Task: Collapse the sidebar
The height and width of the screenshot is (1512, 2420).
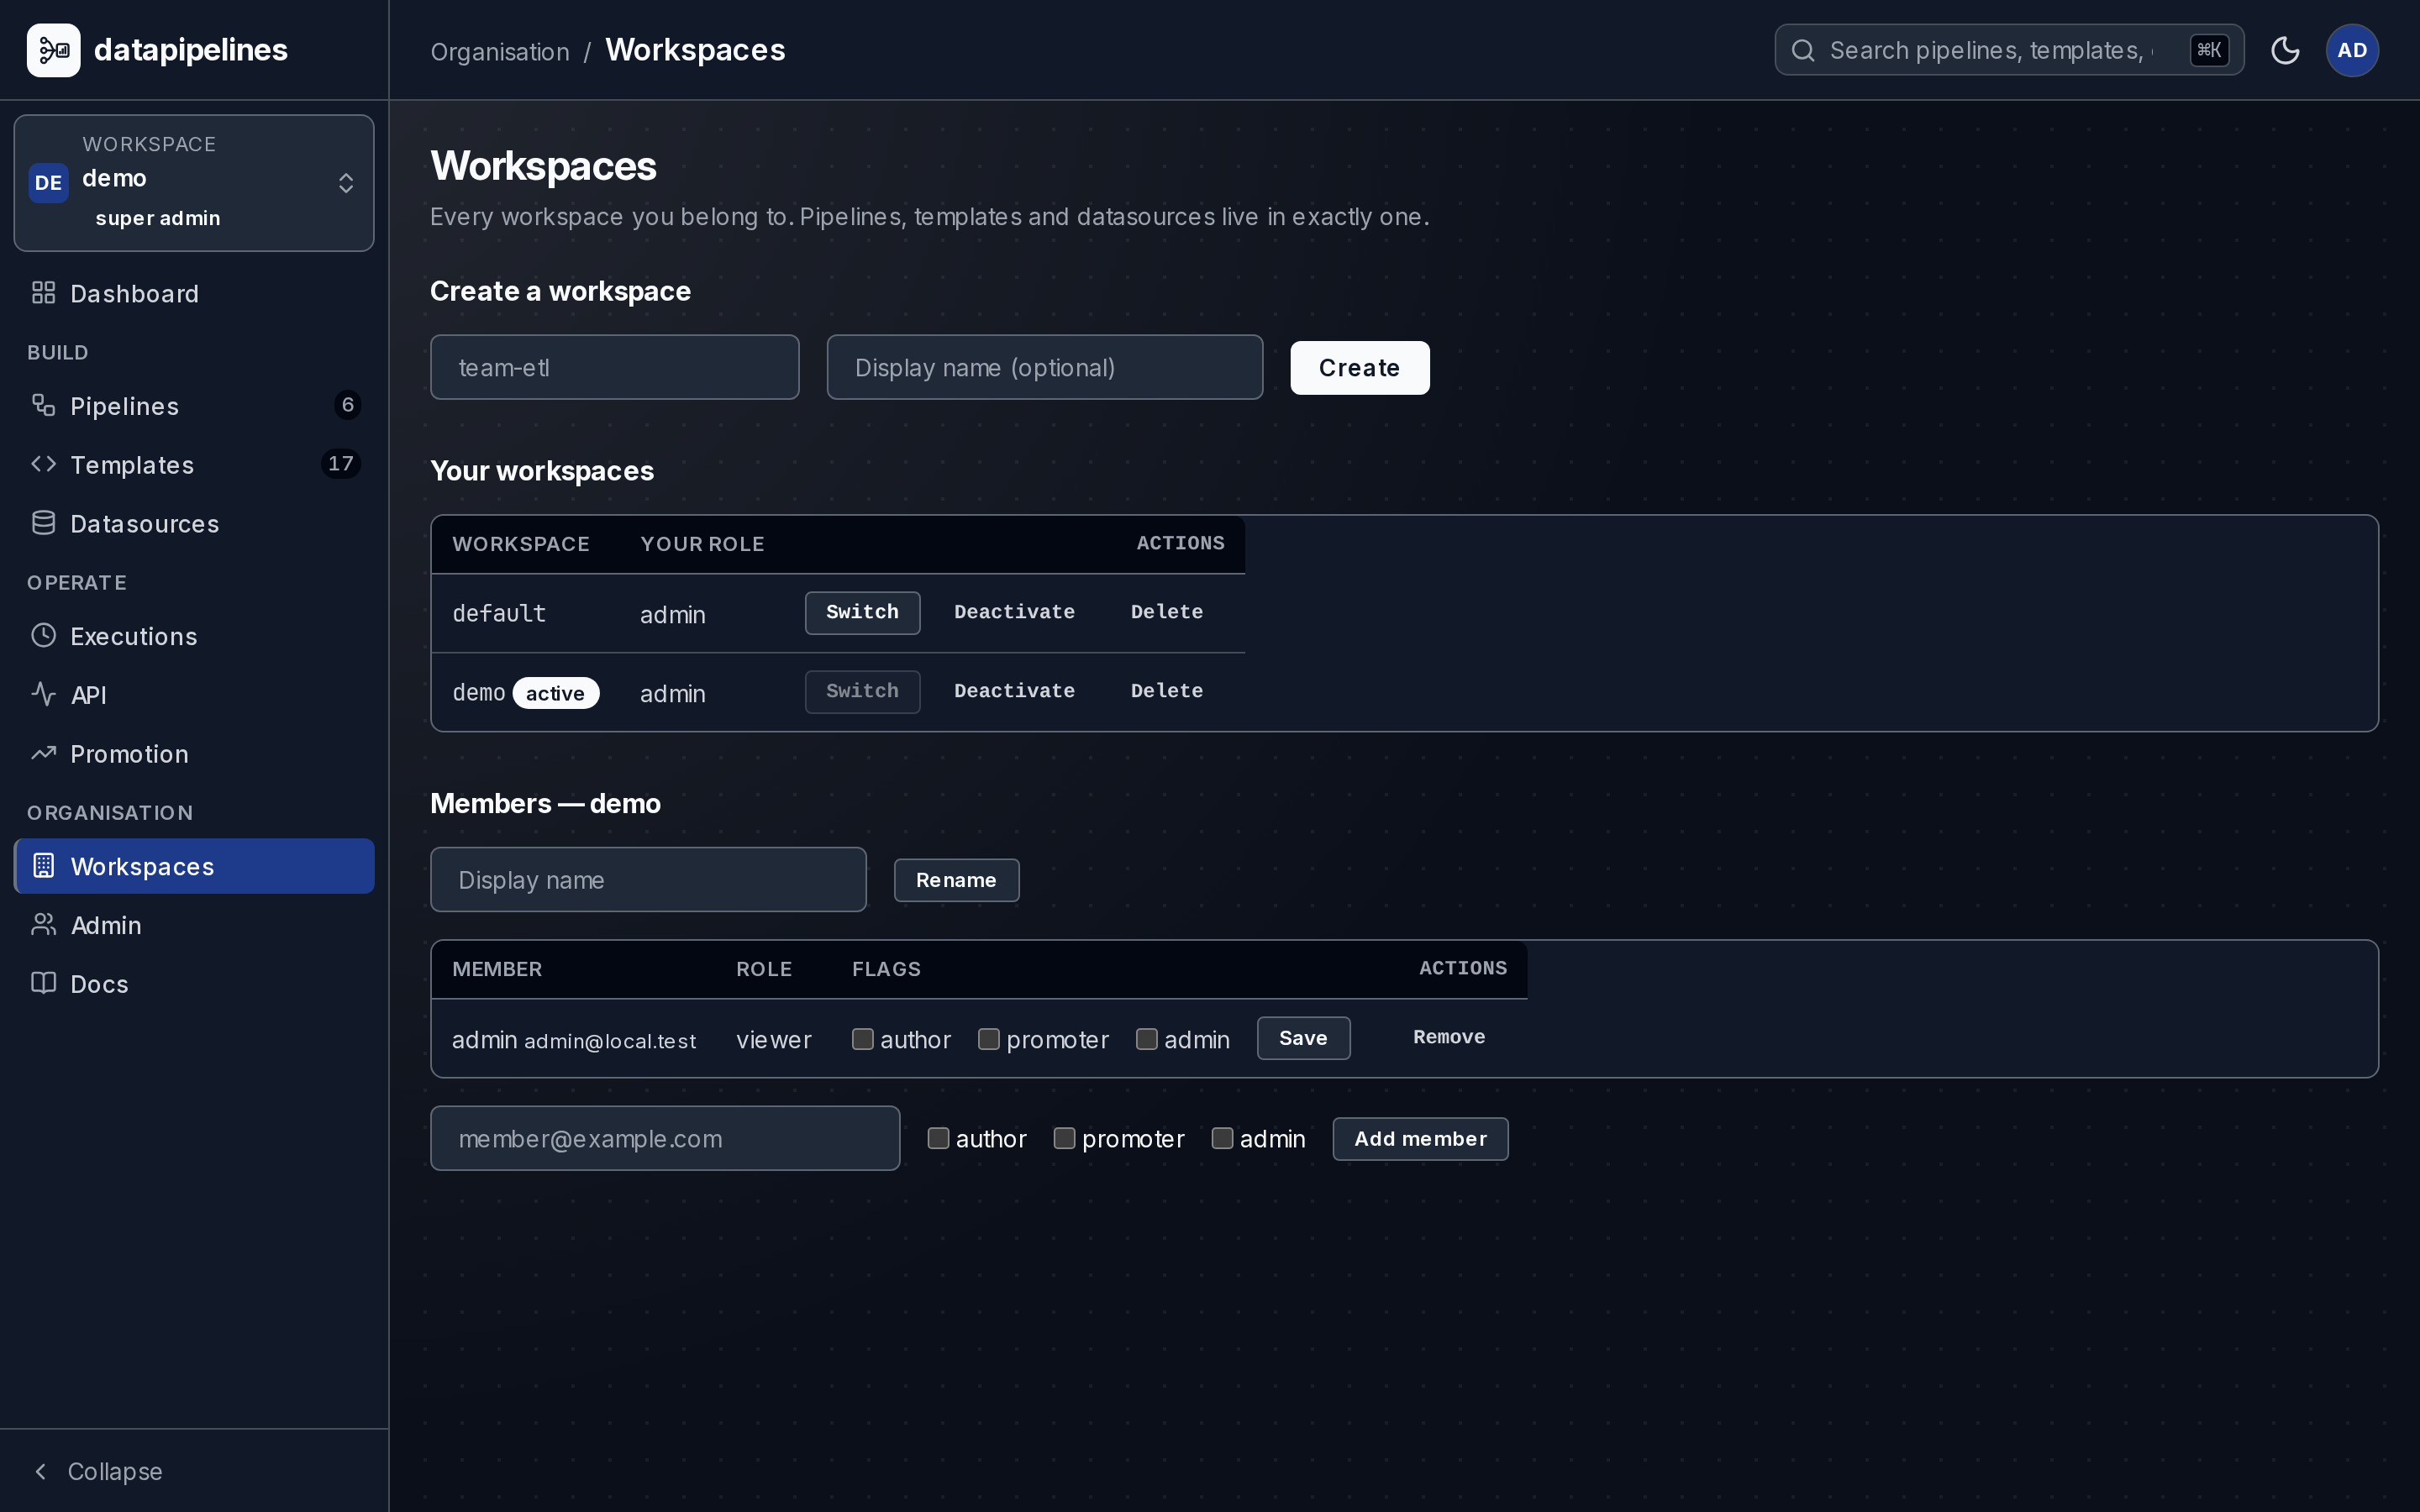Action: tap(194, 1471)
